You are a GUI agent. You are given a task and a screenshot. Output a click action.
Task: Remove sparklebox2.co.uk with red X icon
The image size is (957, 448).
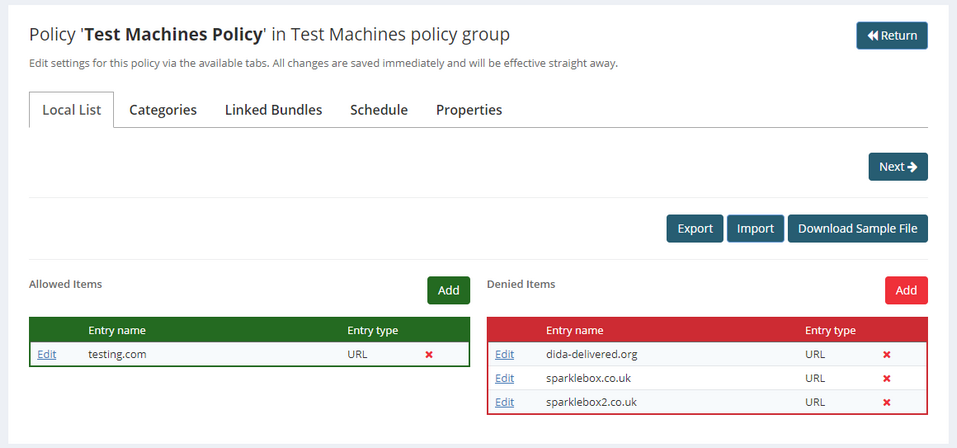(x=886, y=402)
